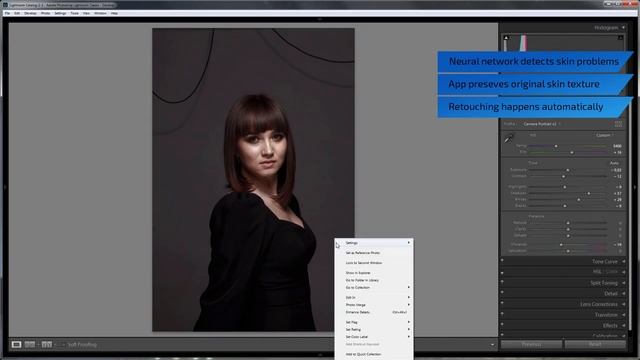Open the Set Color Label submenu
The image size is (640, 360).
pyautogui.click(x=374, y=337)
